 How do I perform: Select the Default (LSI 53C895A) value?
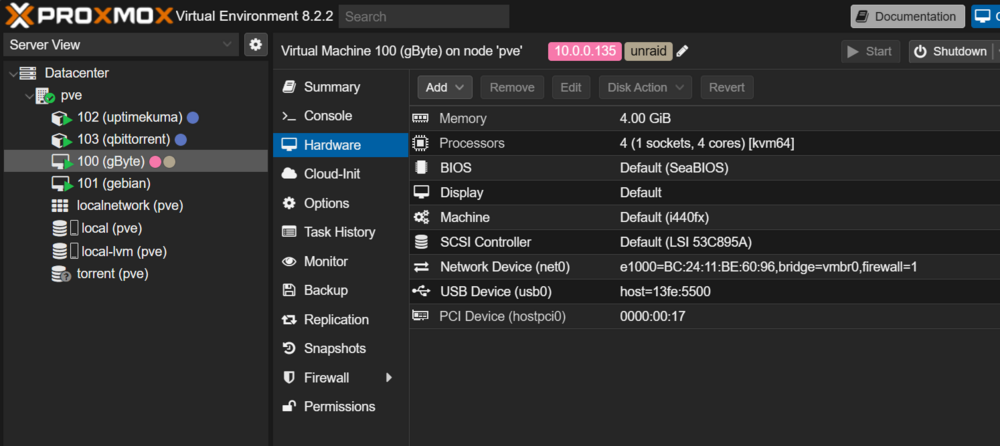[688, 242]
